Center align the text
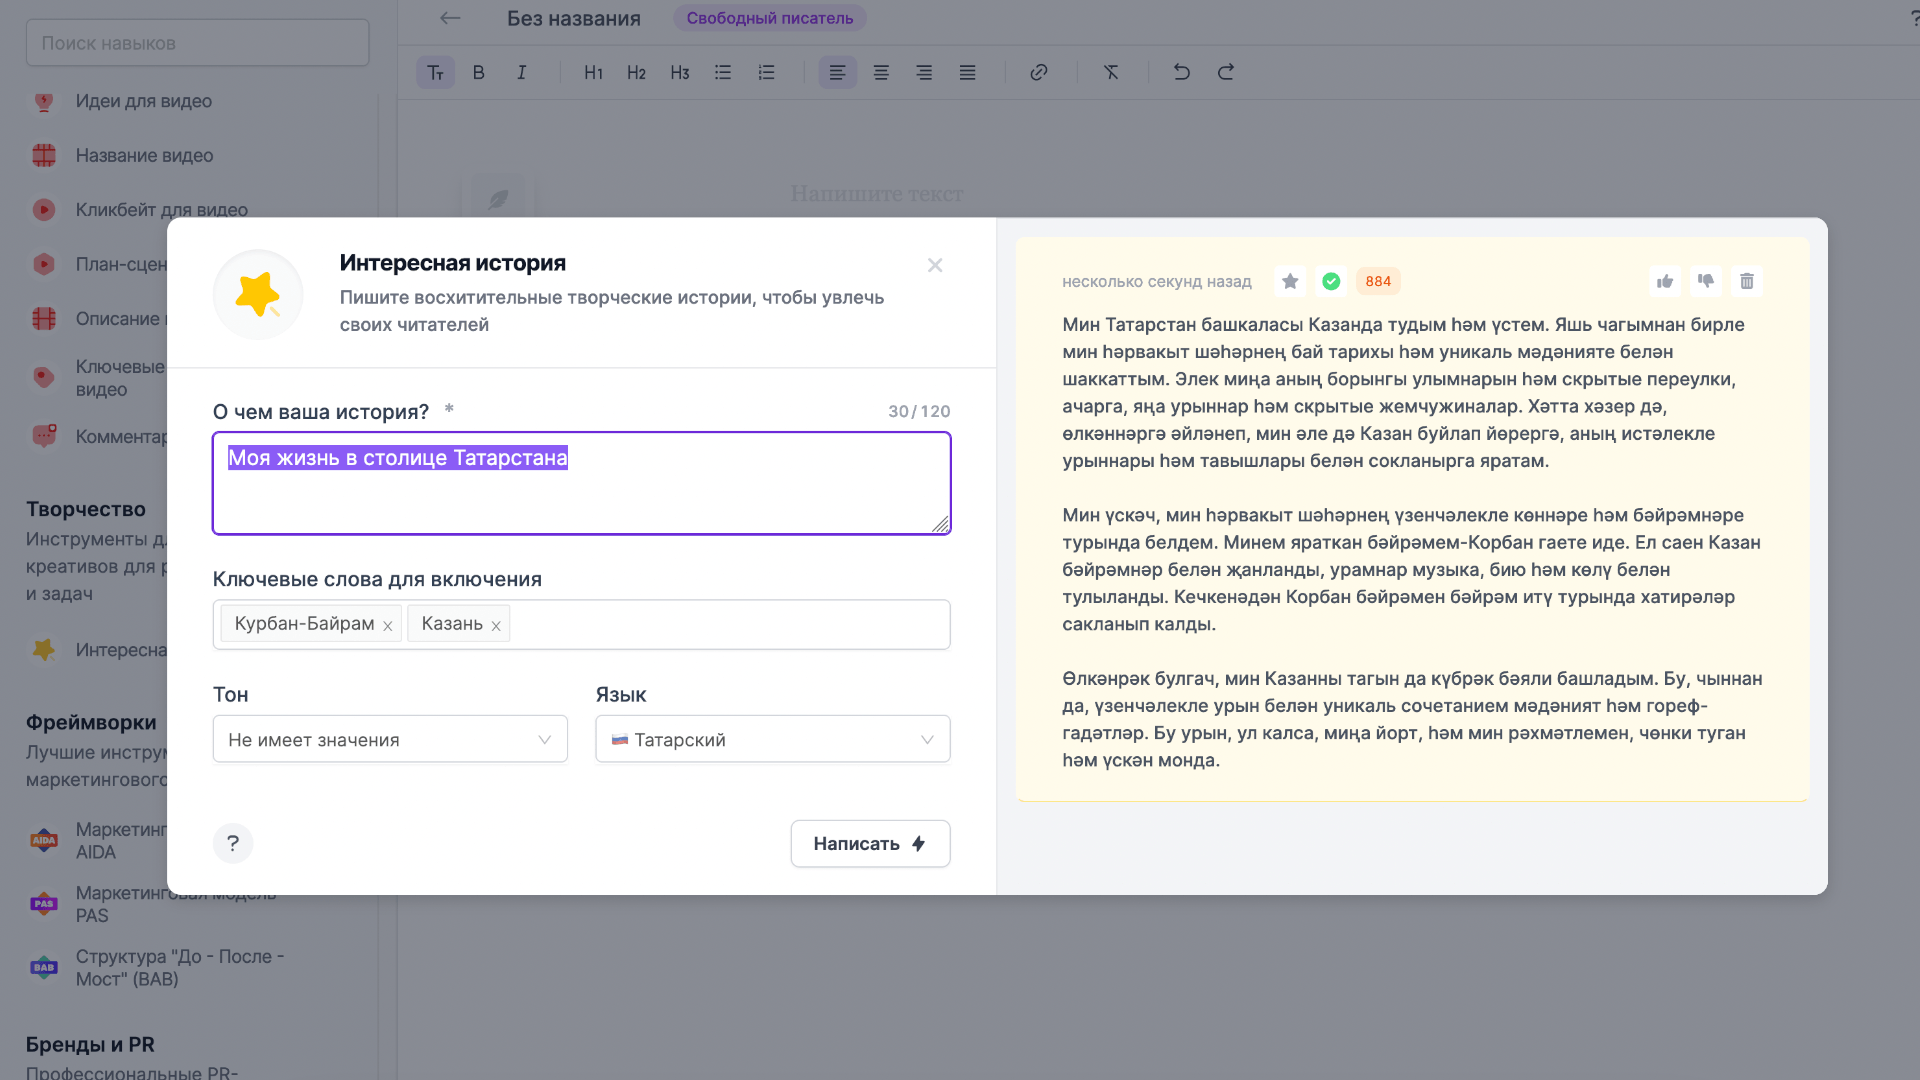 [x=881, y=72]
